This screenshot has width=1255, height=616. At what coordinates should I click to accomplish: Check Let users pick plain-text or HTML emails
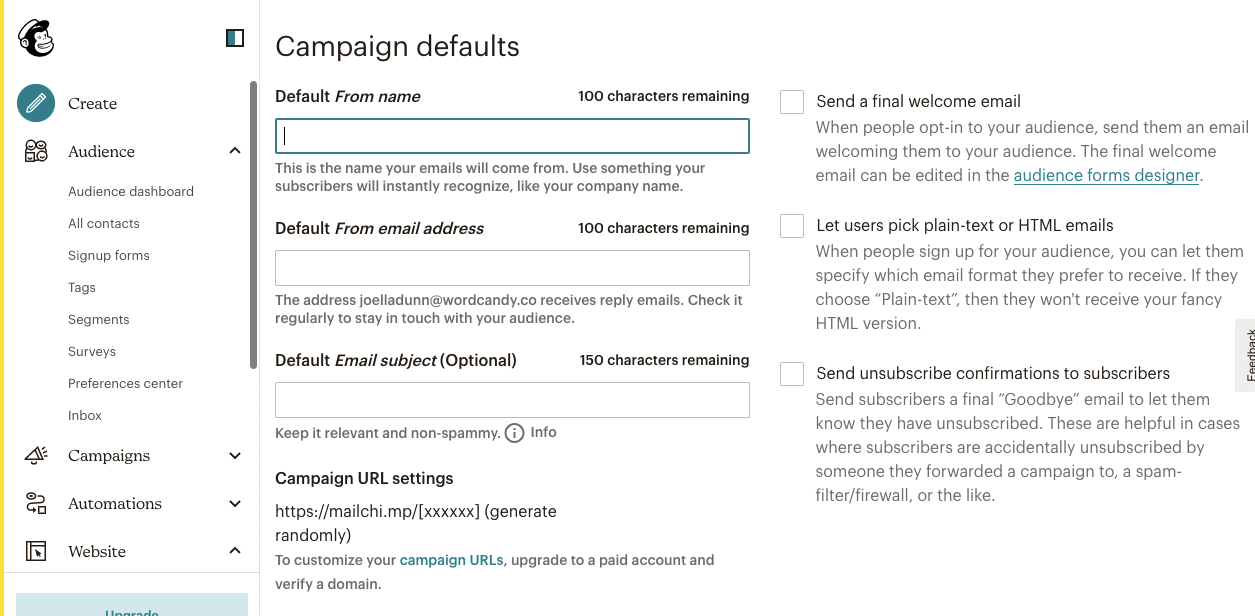791,226
